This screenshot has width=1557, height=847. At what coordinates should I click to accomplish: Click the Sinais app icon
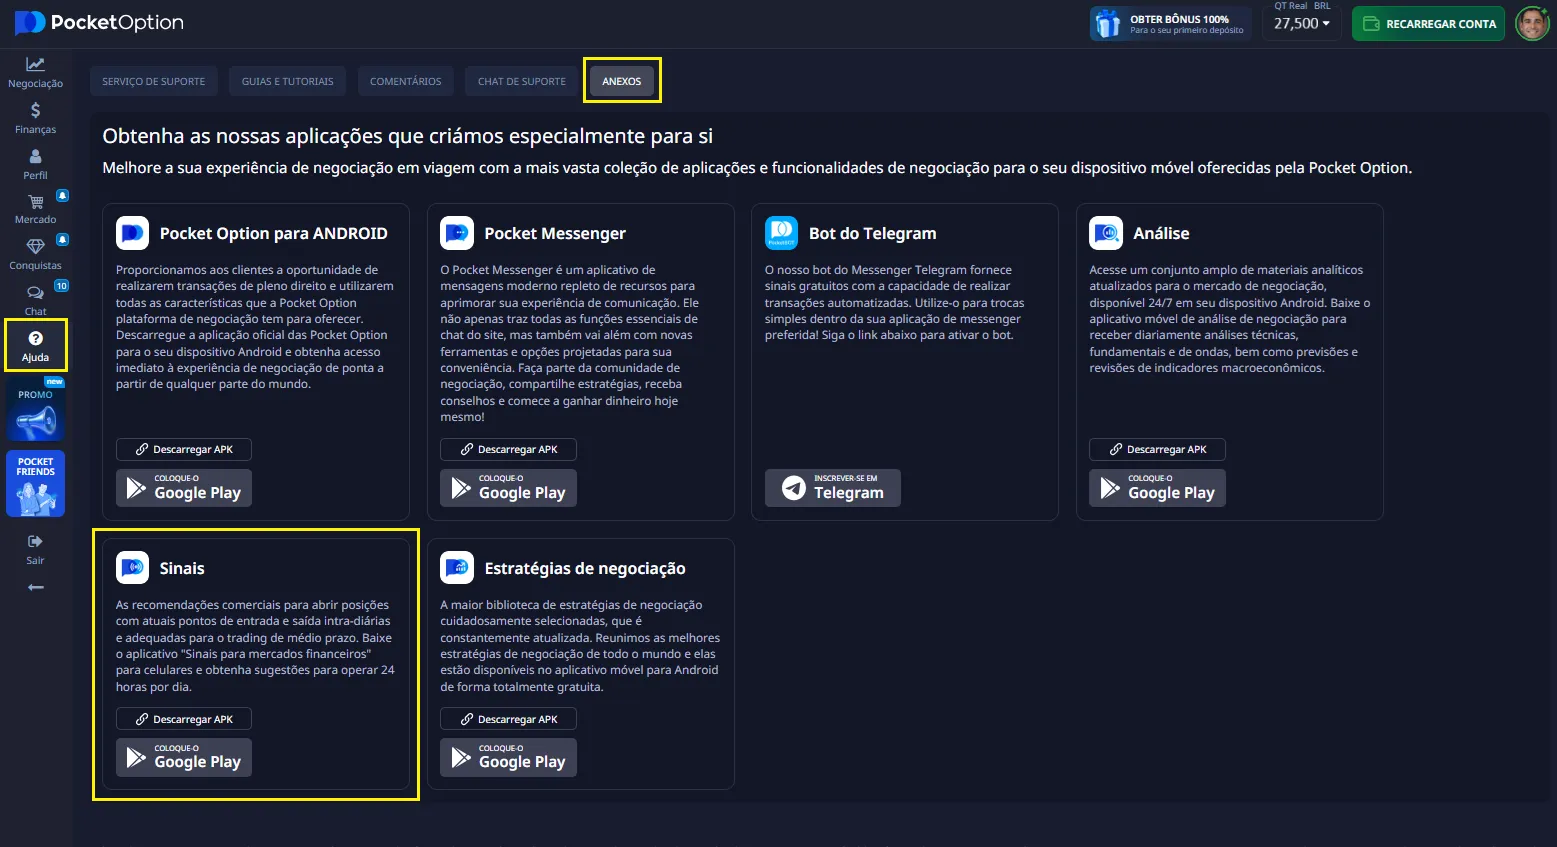coord(132,568)
